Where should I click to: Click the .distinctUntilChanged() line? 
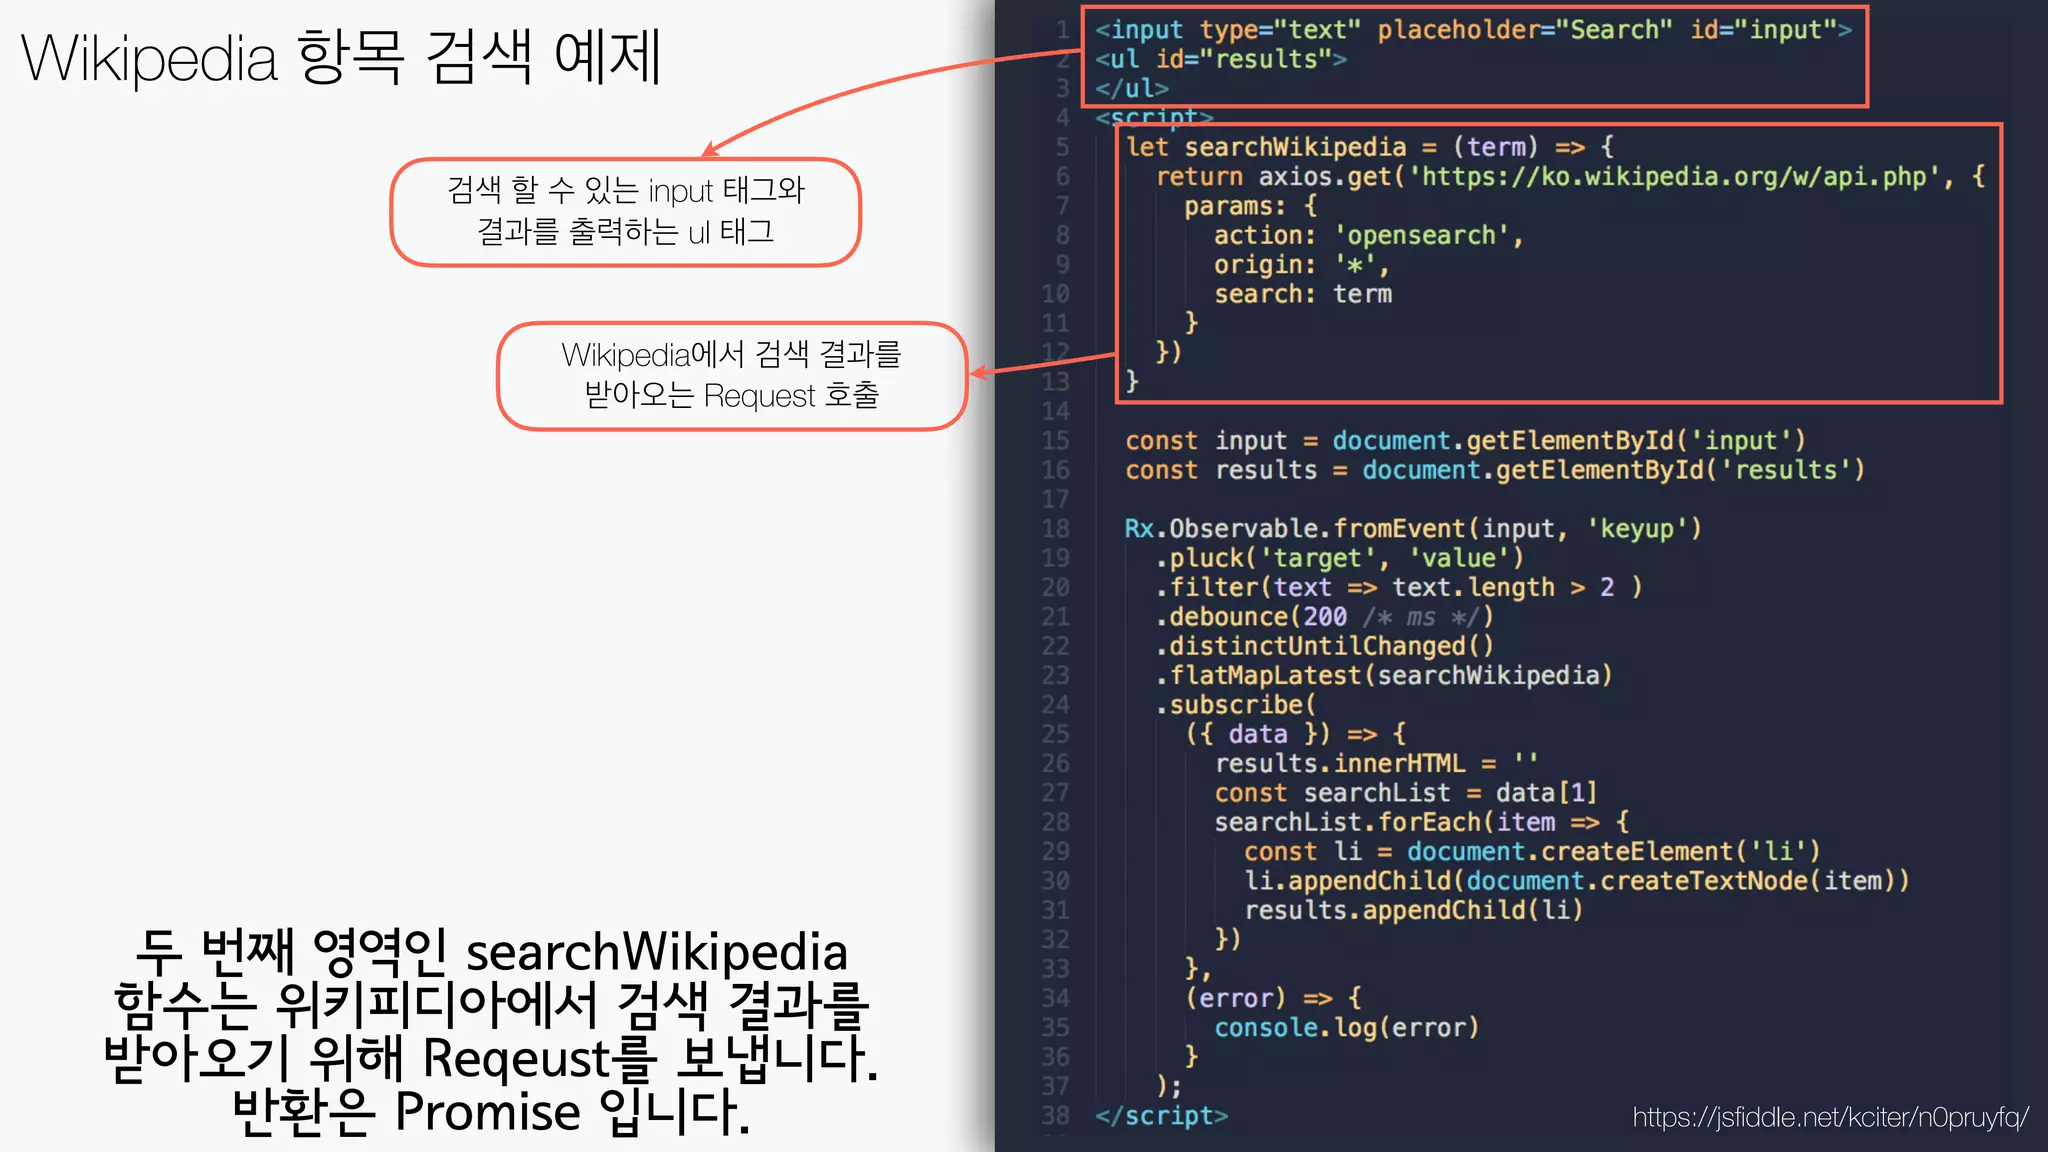click(x=1325, y=646)
